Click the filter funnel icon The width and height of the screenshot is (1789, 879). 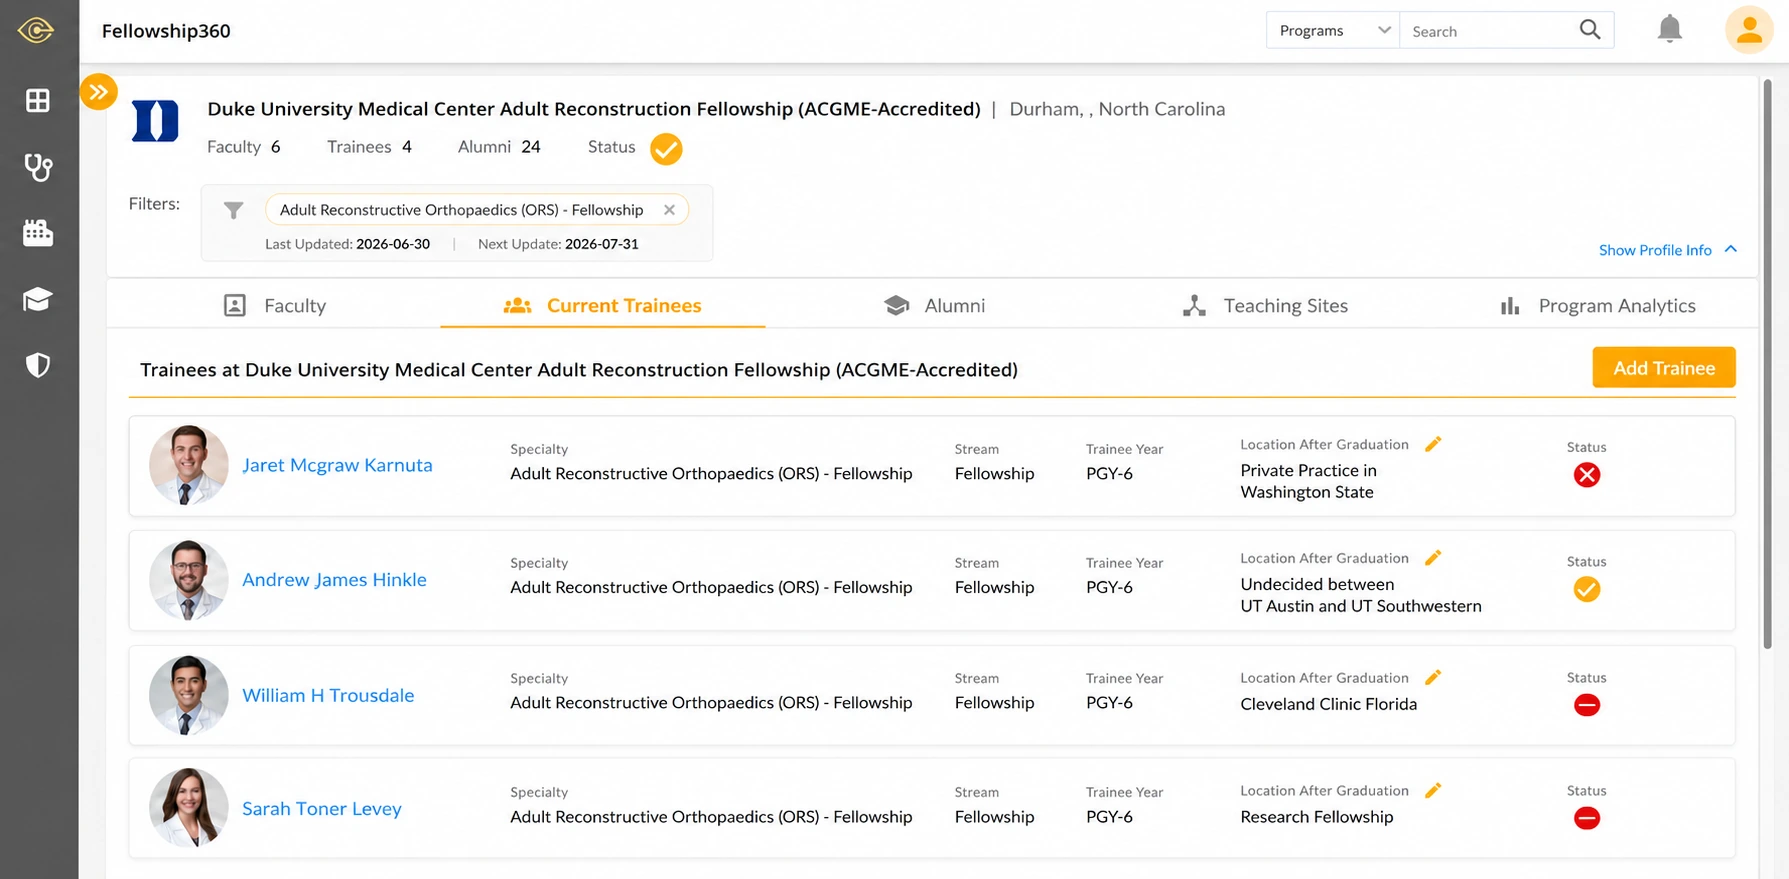click(x=233, y=210)
